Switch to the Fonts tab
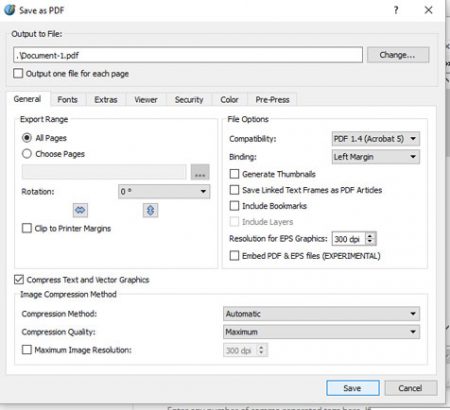The height and width of the screenshot is (410, 450). [67, 100]
